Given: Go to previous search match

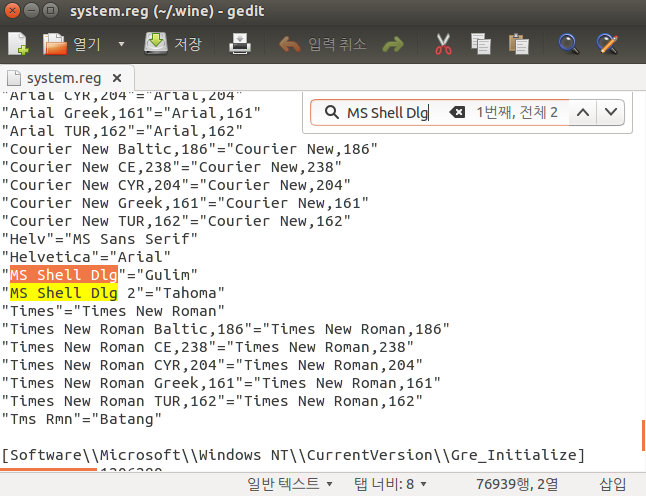Looking at the screenshot, I should [x=583, y=112].
